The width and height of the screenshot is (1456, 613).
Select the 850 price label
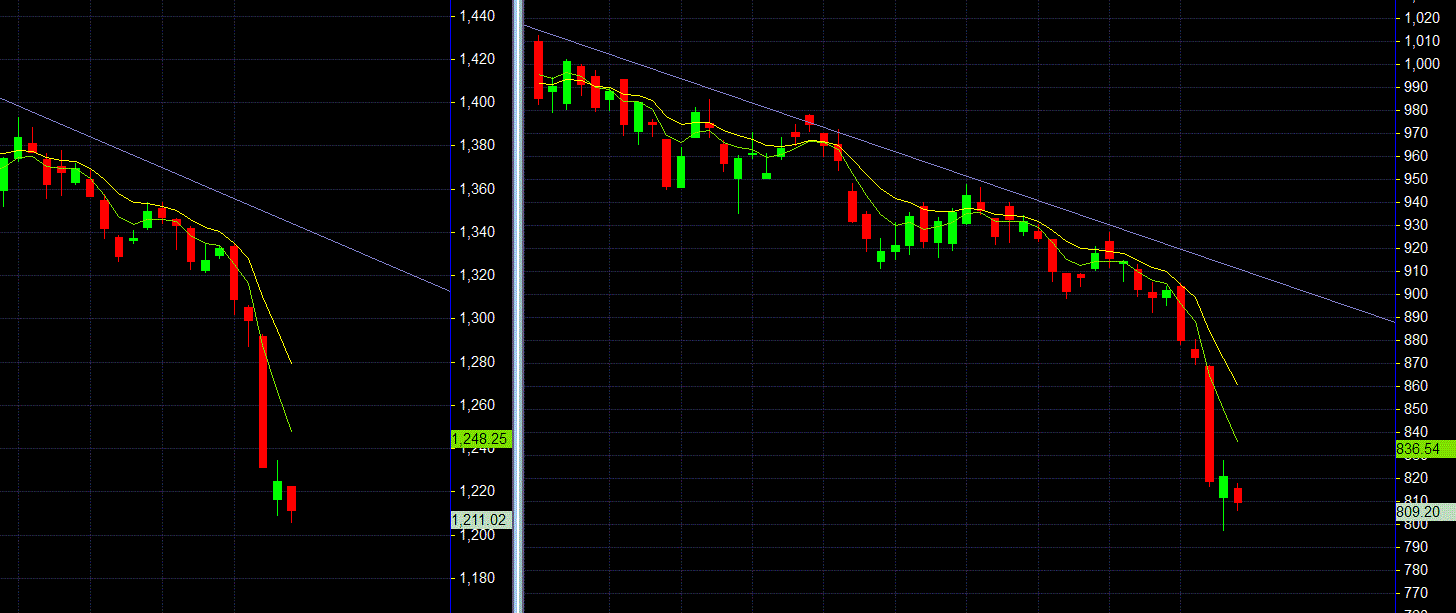click(x=1418, y=409)
